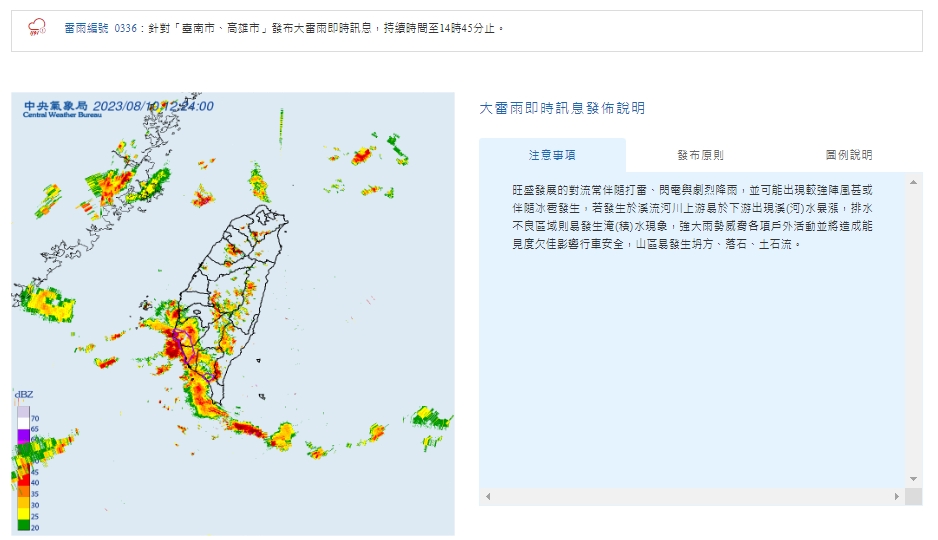
Task: Click the horizontal scrollbar track of the notice panel
Action: click(x=692, y=496)
